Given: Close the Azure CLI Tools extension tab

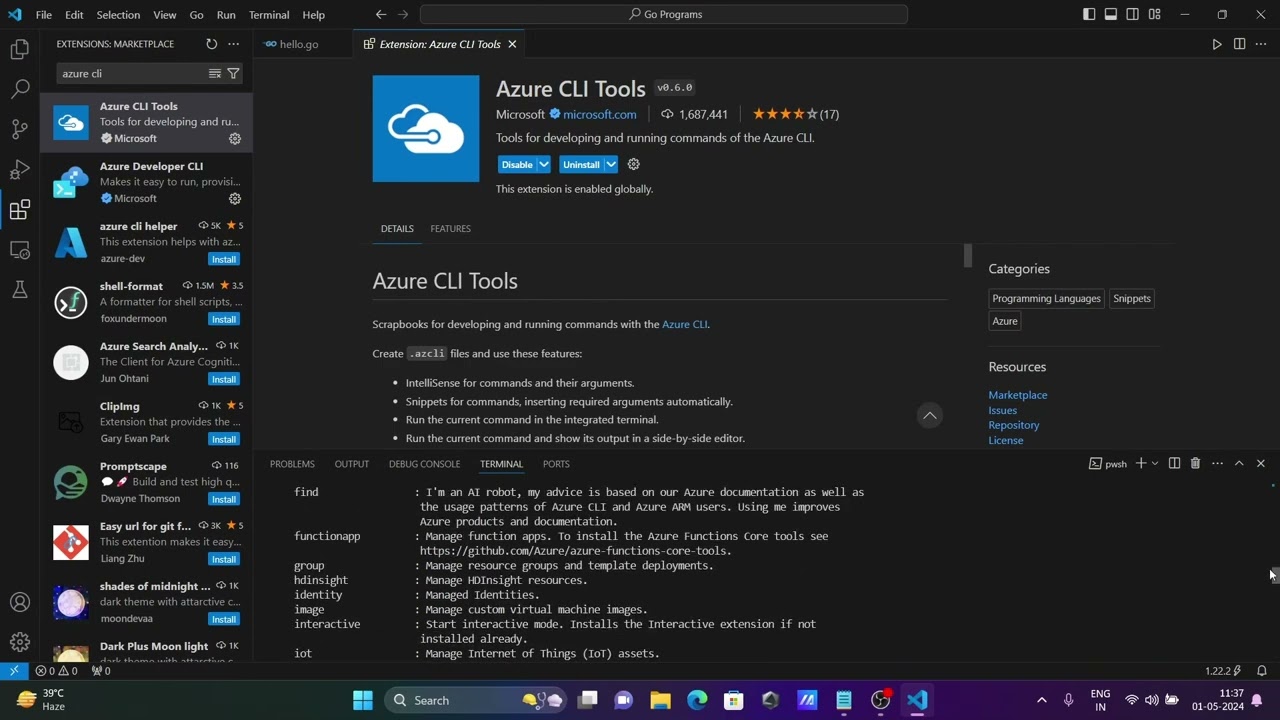Looking at the screenshot, I should 512,44.
